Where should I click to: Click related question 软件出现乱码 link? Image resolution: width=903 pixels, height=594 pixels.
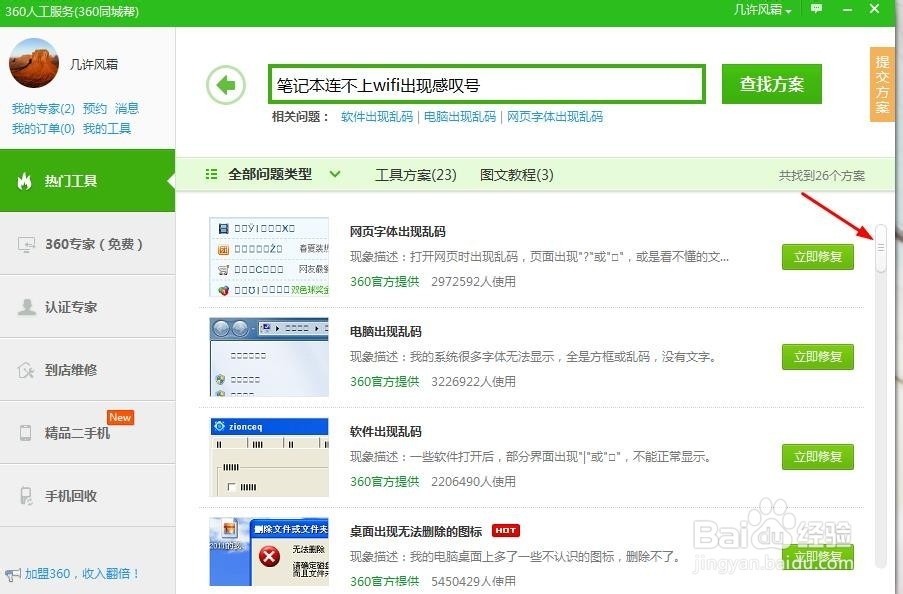pos(377,116)
